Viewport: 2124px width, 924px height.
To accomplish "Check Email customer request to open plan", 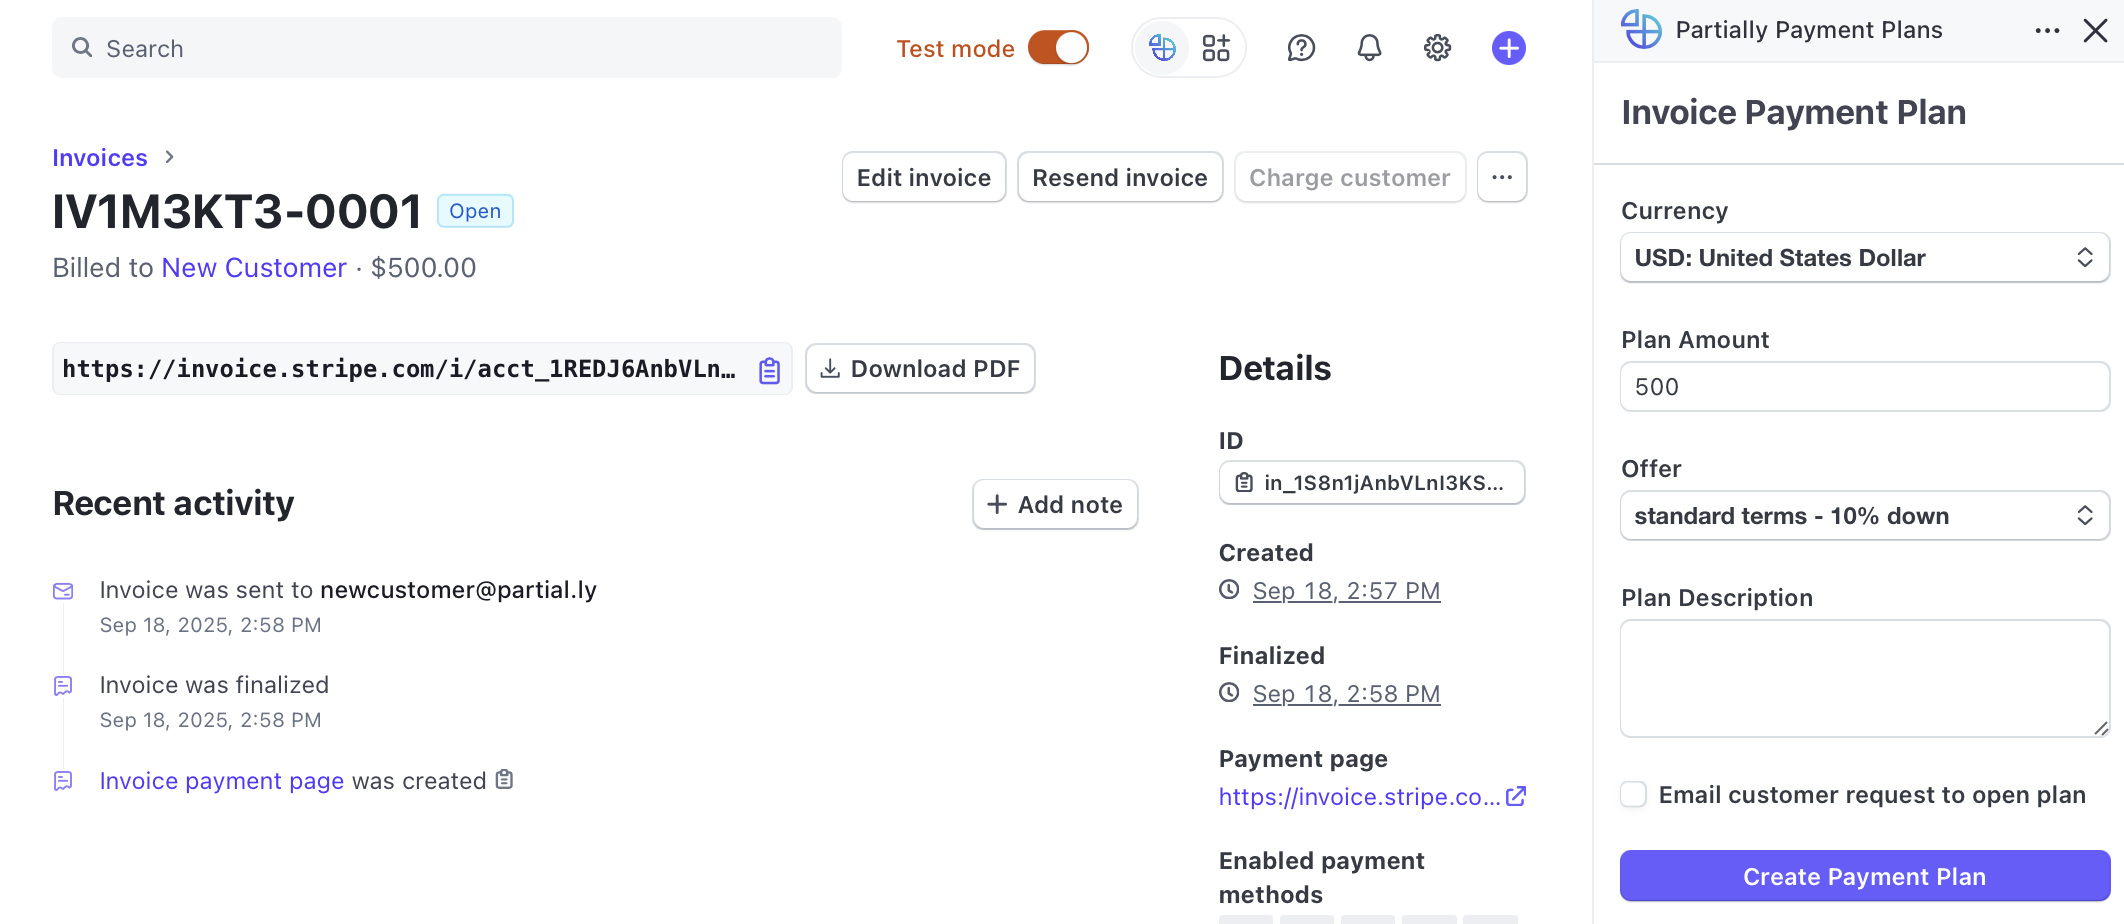I will 1634,795.
